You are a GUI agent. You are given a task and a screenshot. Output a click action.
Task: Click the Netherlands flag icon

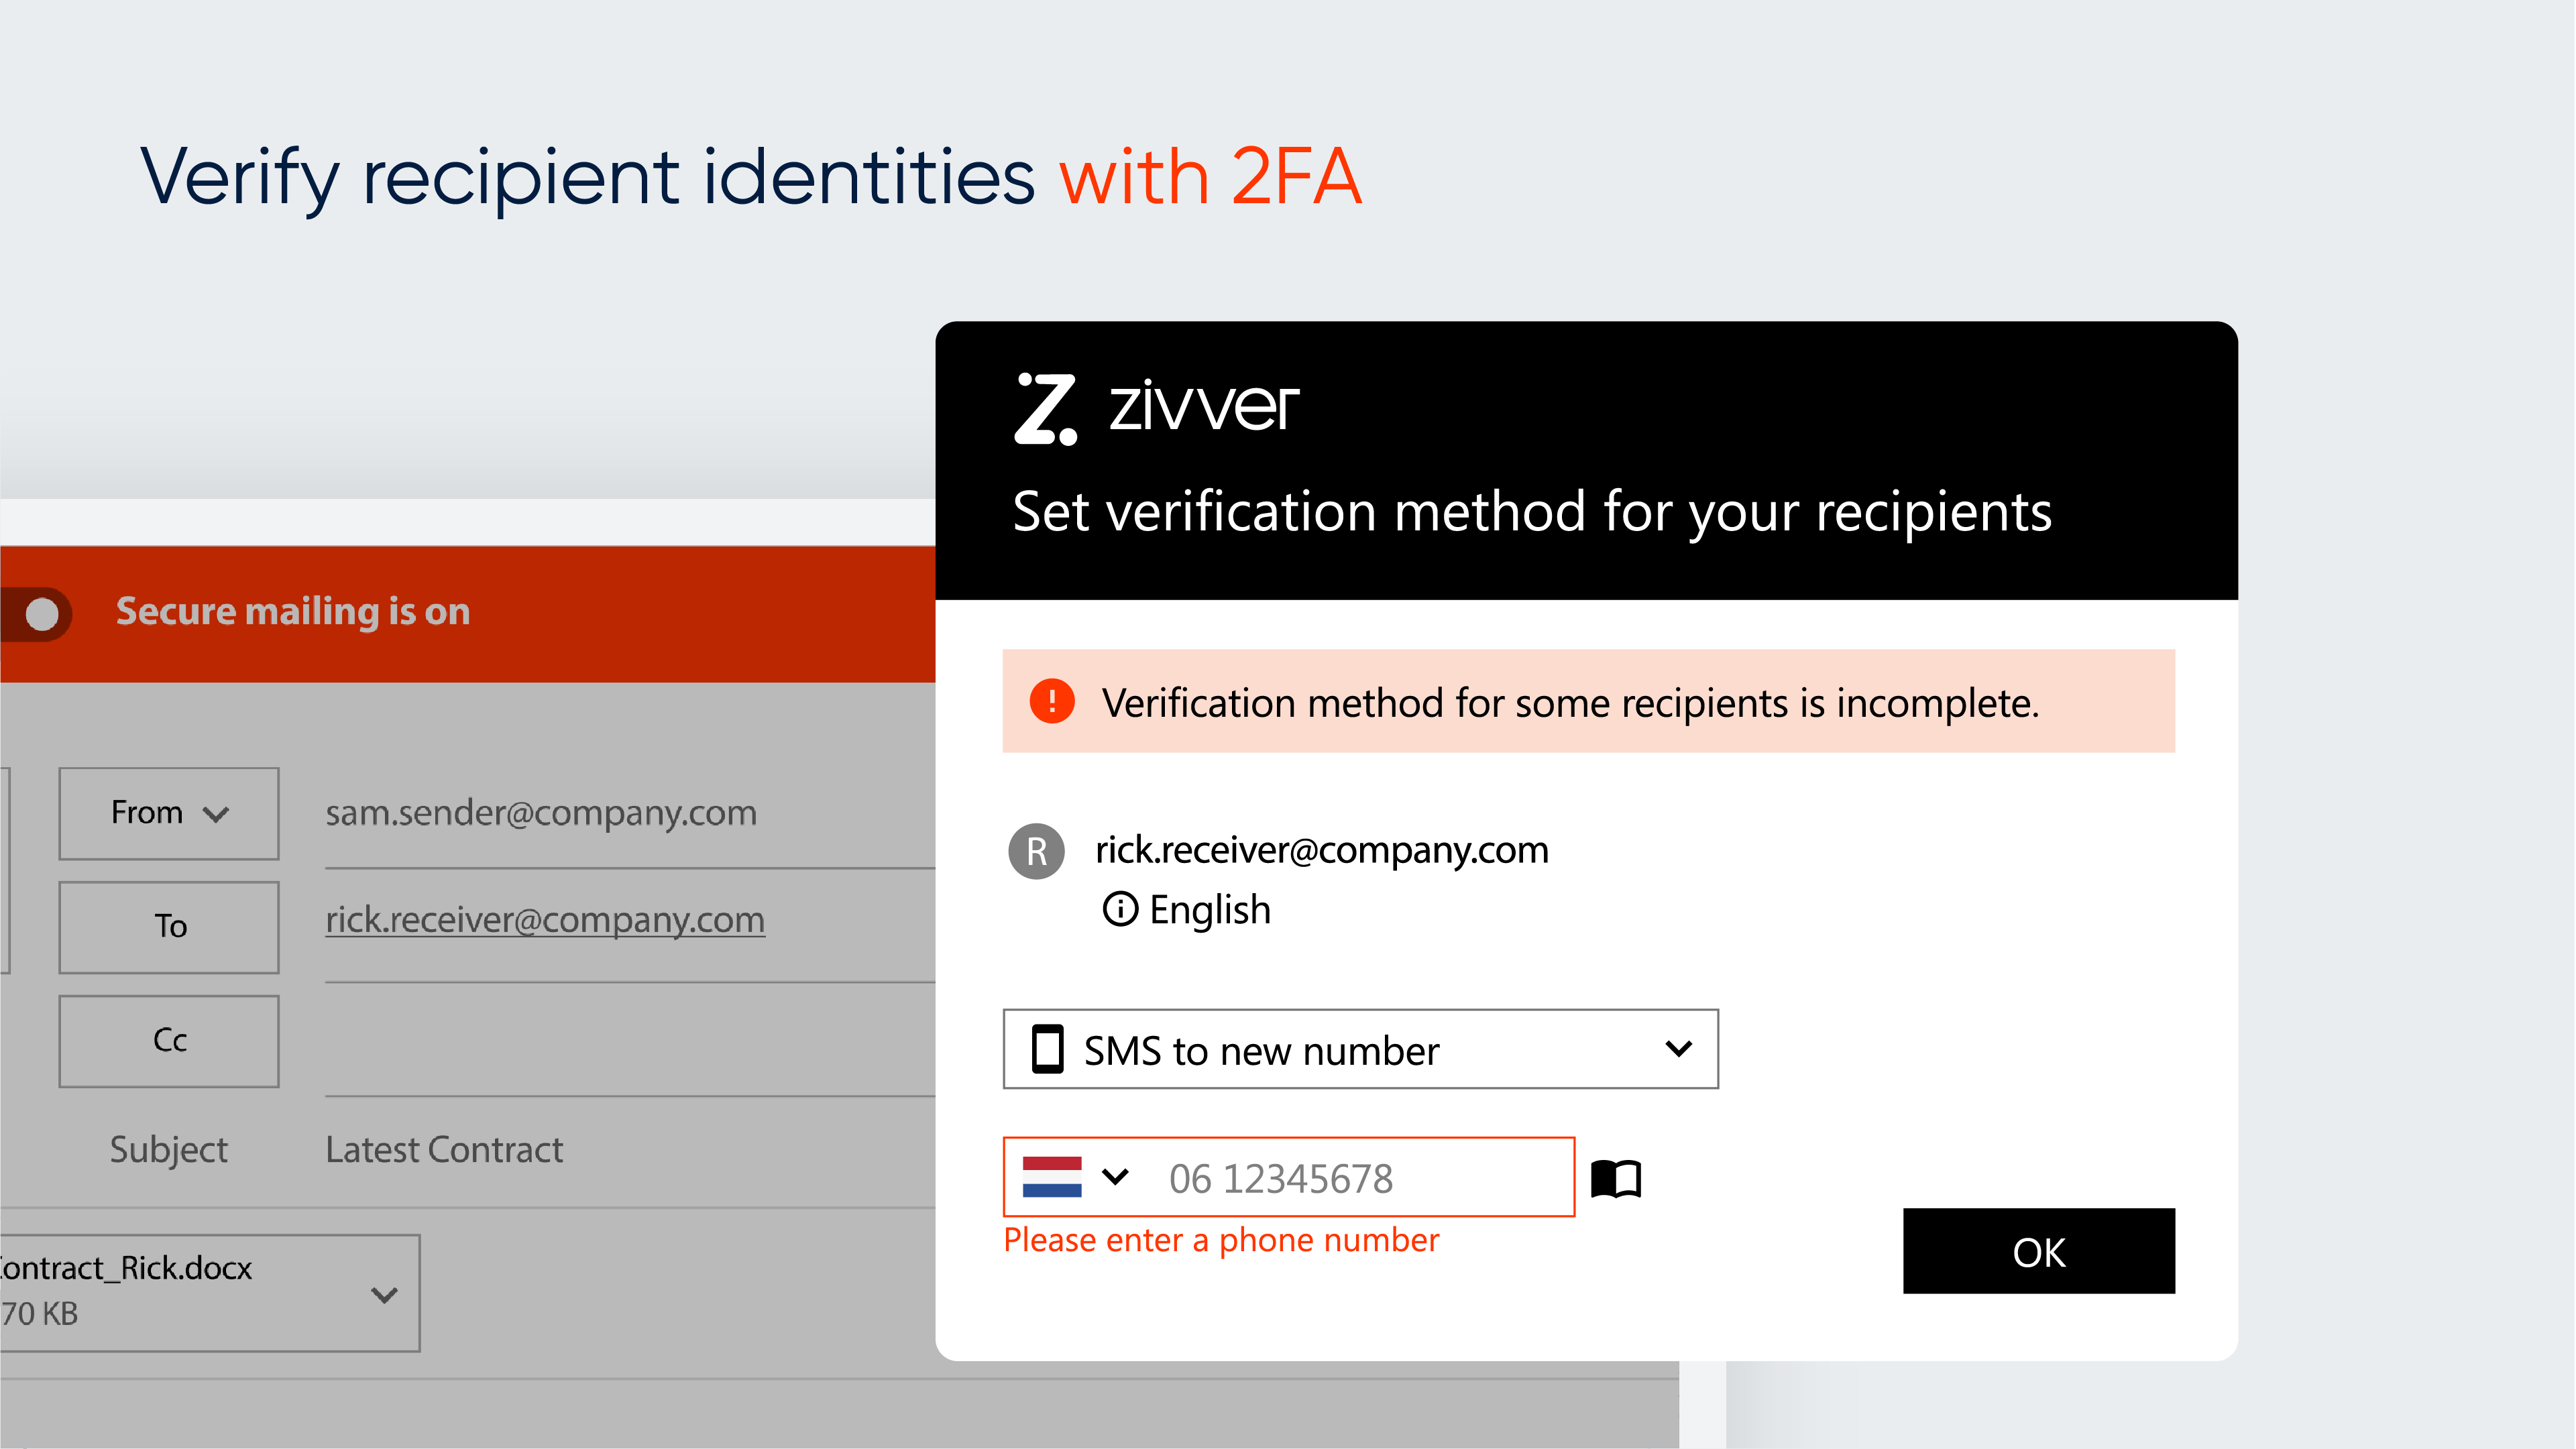[1052, 1177]
